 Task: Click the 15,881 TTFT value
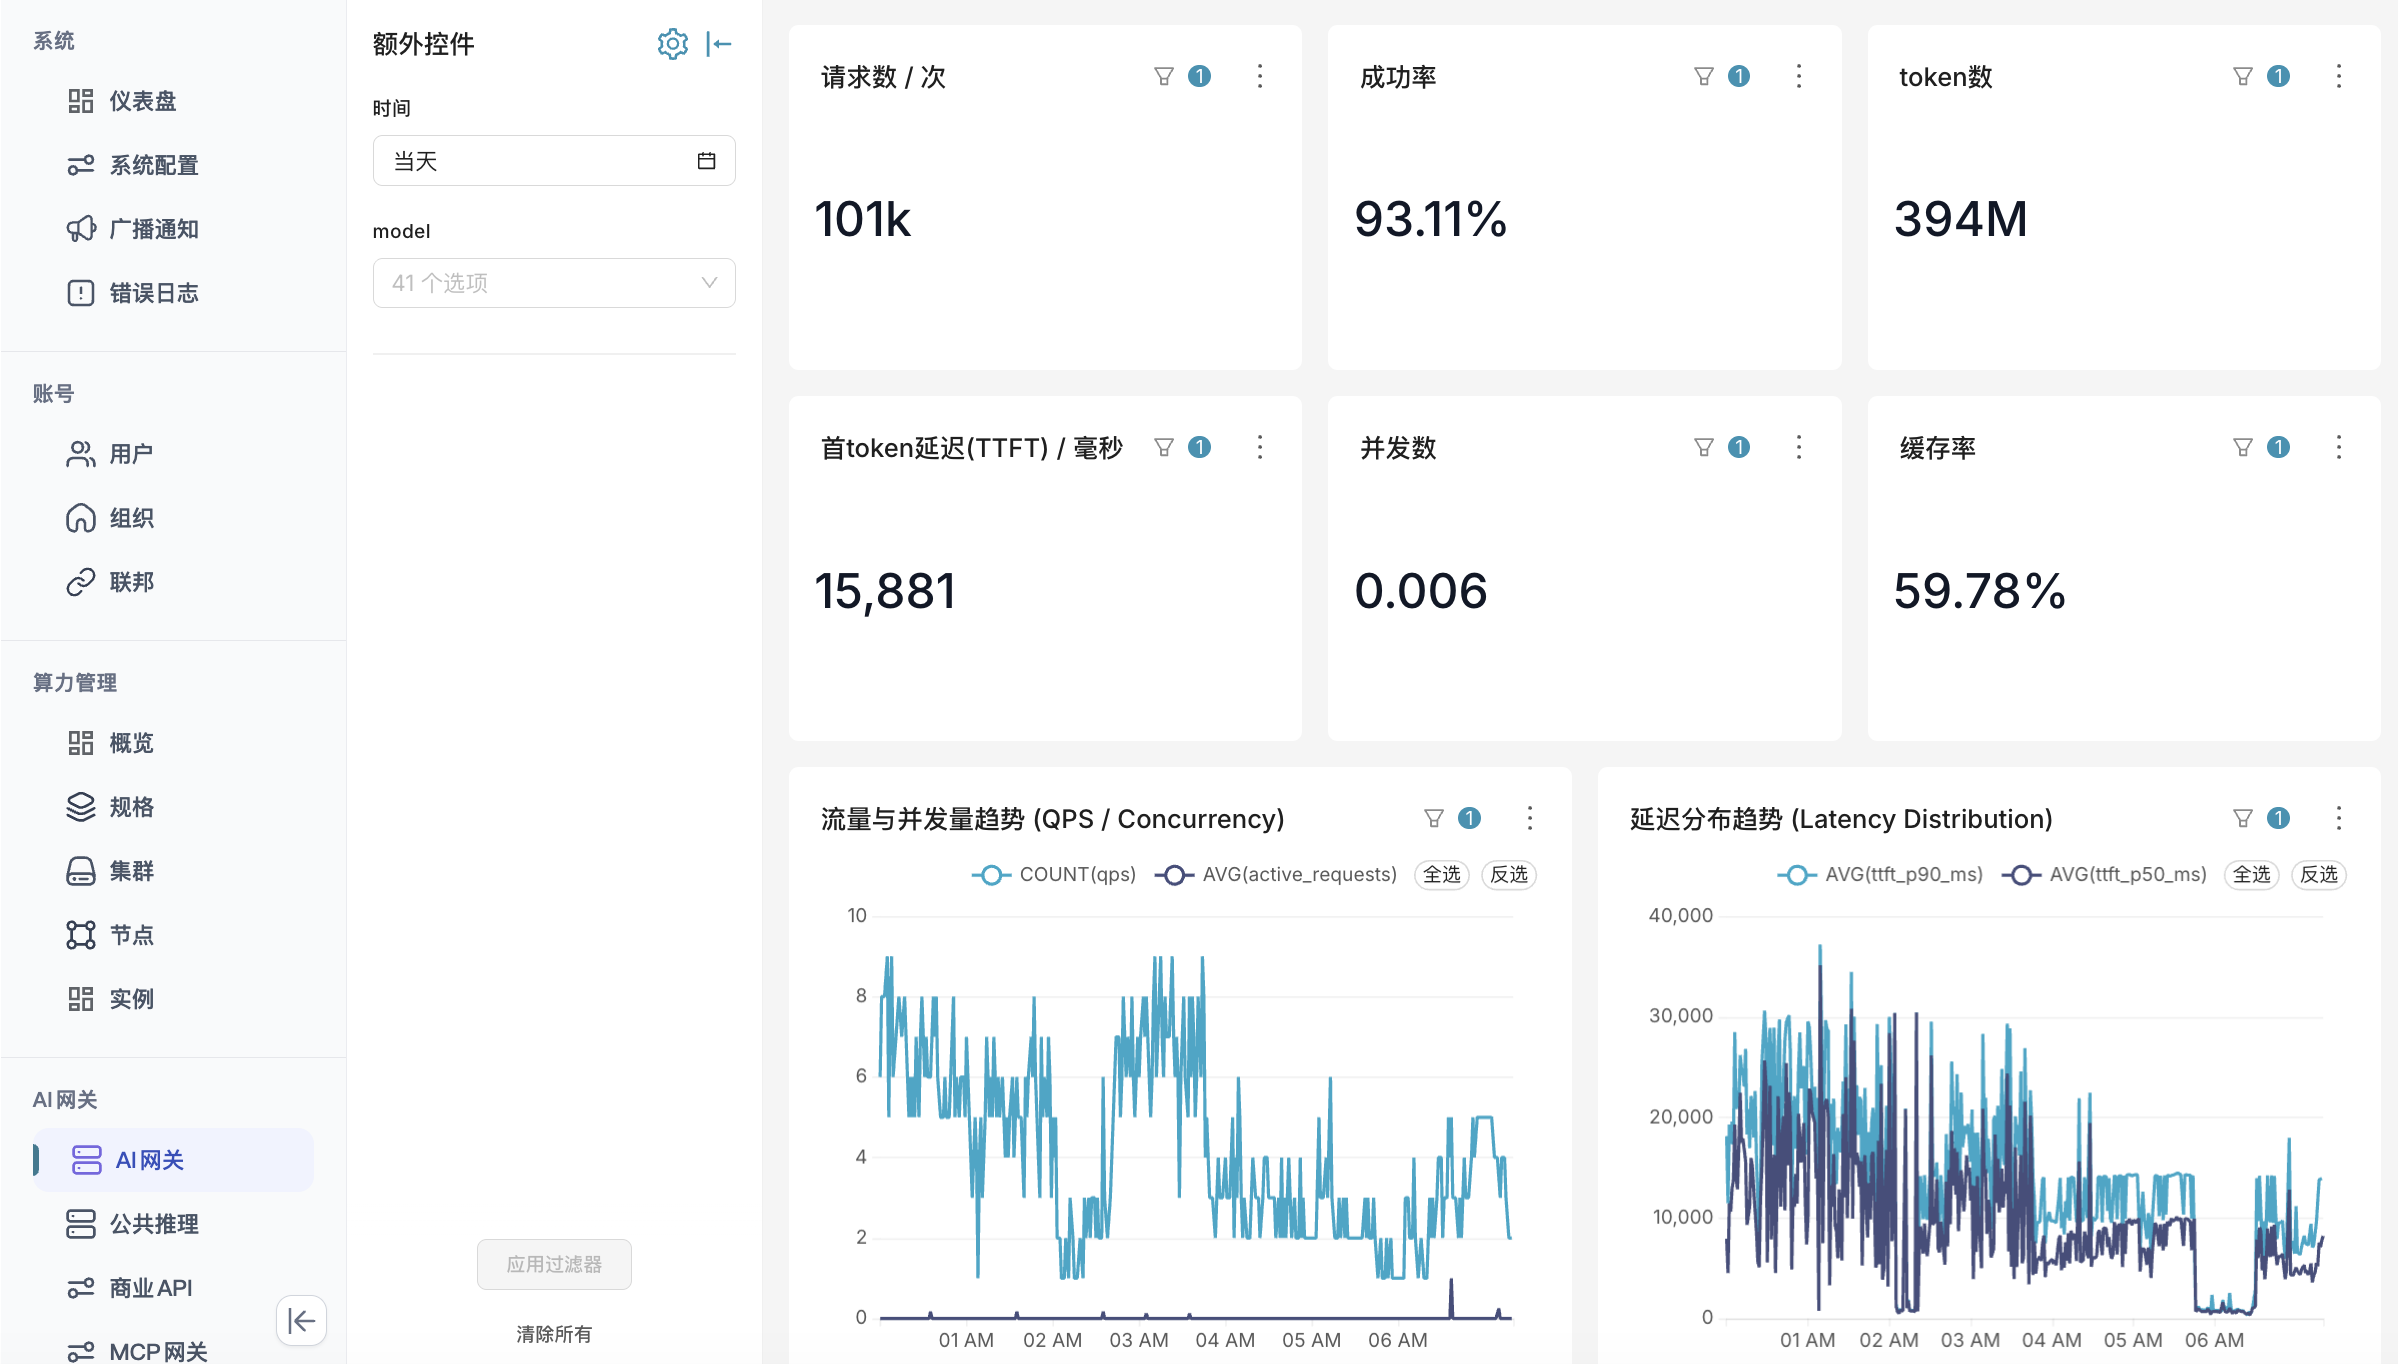click(885, 591)
